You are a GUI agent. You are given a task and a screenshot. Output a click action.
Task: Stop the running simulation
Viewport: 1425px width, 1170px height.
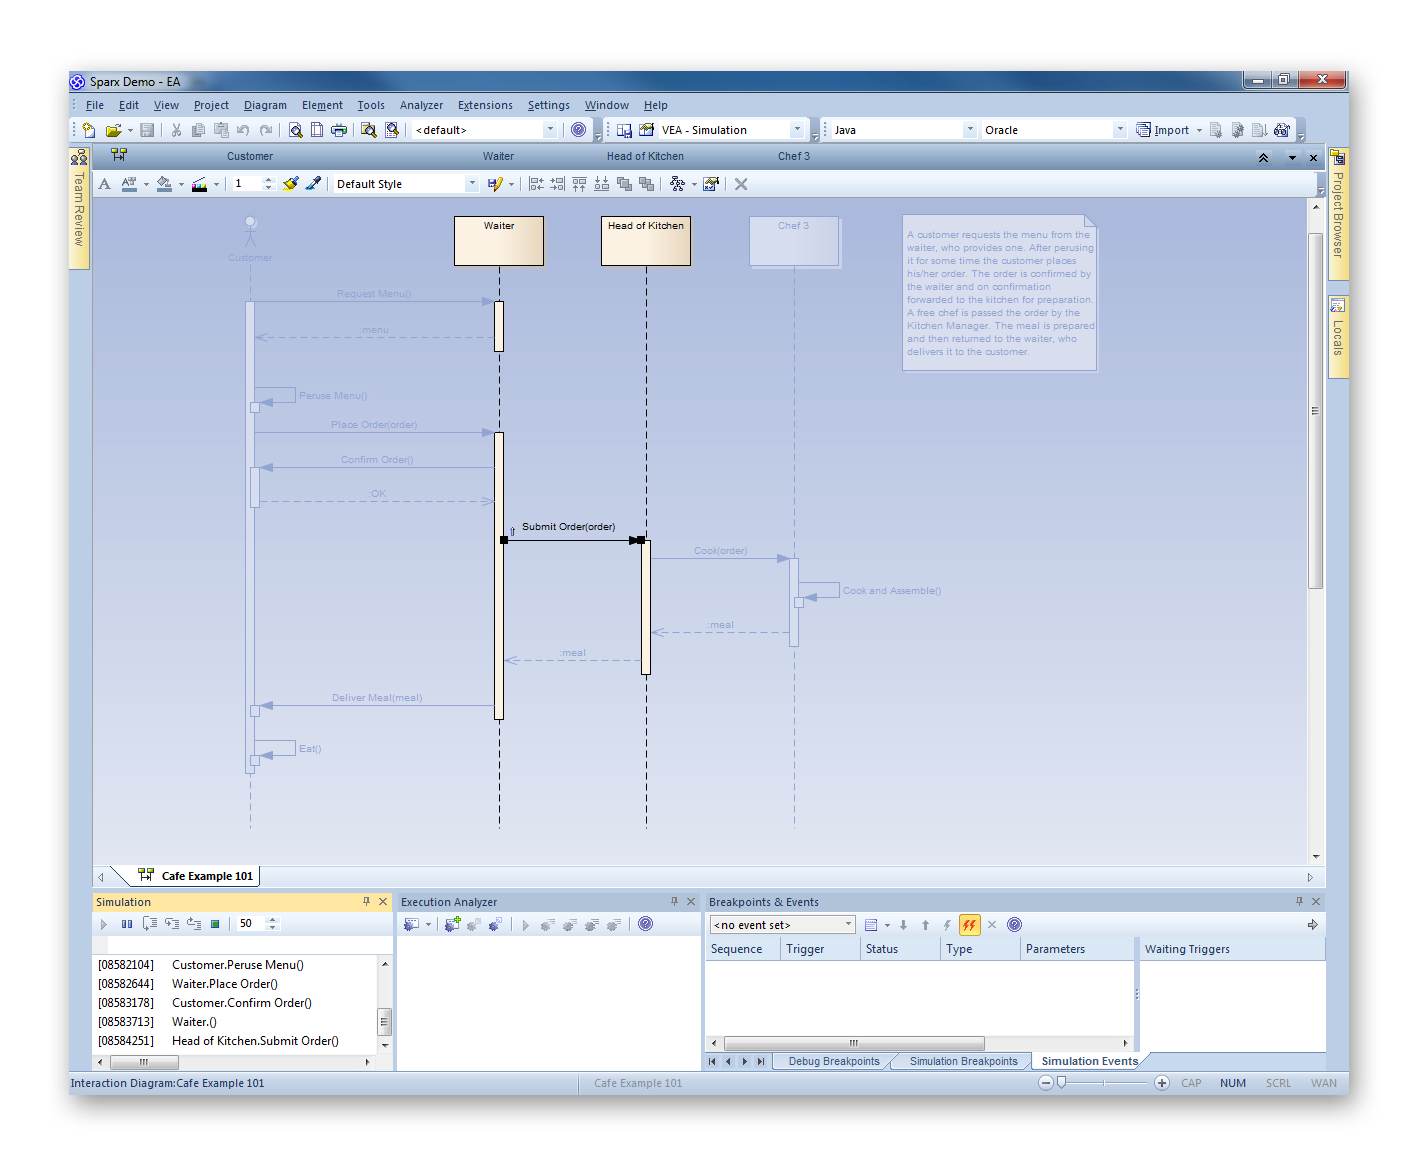point(215,924)
